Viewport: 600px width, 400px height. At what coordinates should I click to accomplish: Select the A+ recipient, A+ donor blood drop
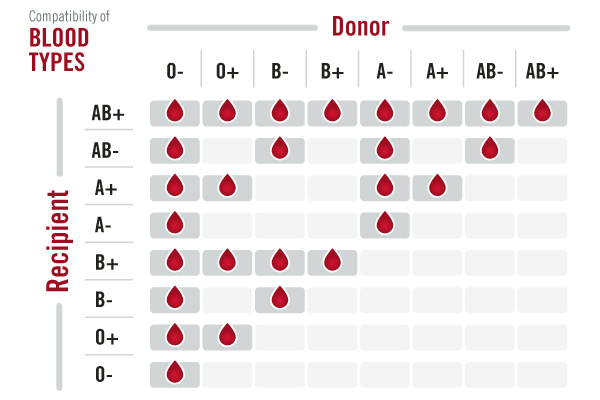click(x=437, y=186)
